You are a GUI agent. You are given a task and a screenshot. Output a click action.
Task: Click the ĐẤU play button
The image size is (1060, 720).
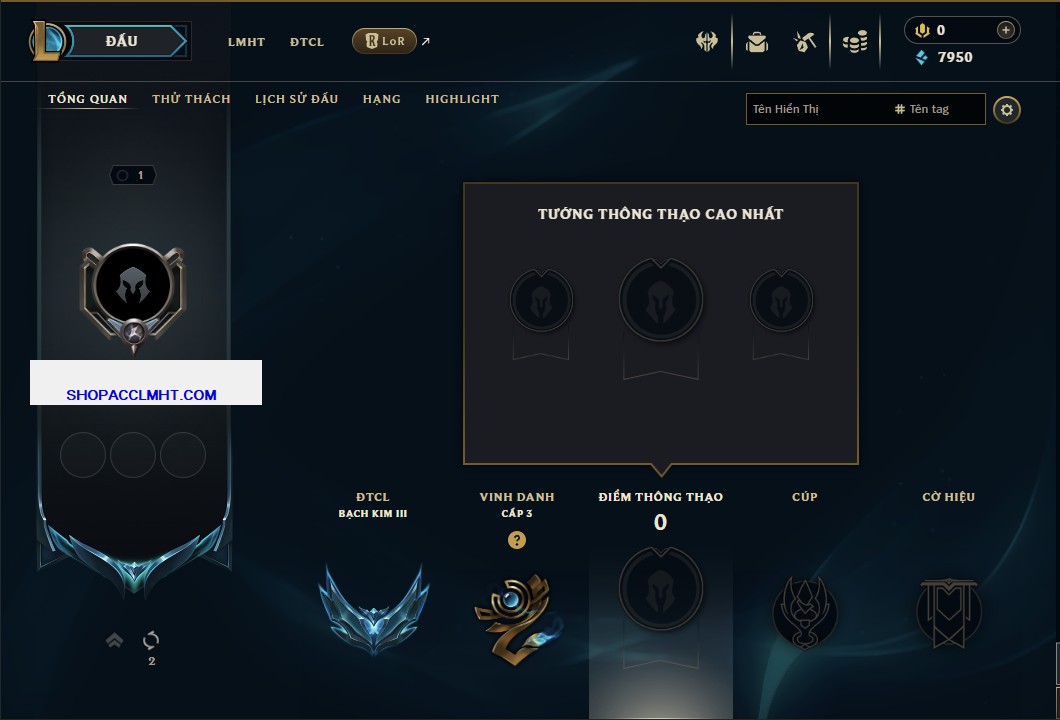point(122,41)
